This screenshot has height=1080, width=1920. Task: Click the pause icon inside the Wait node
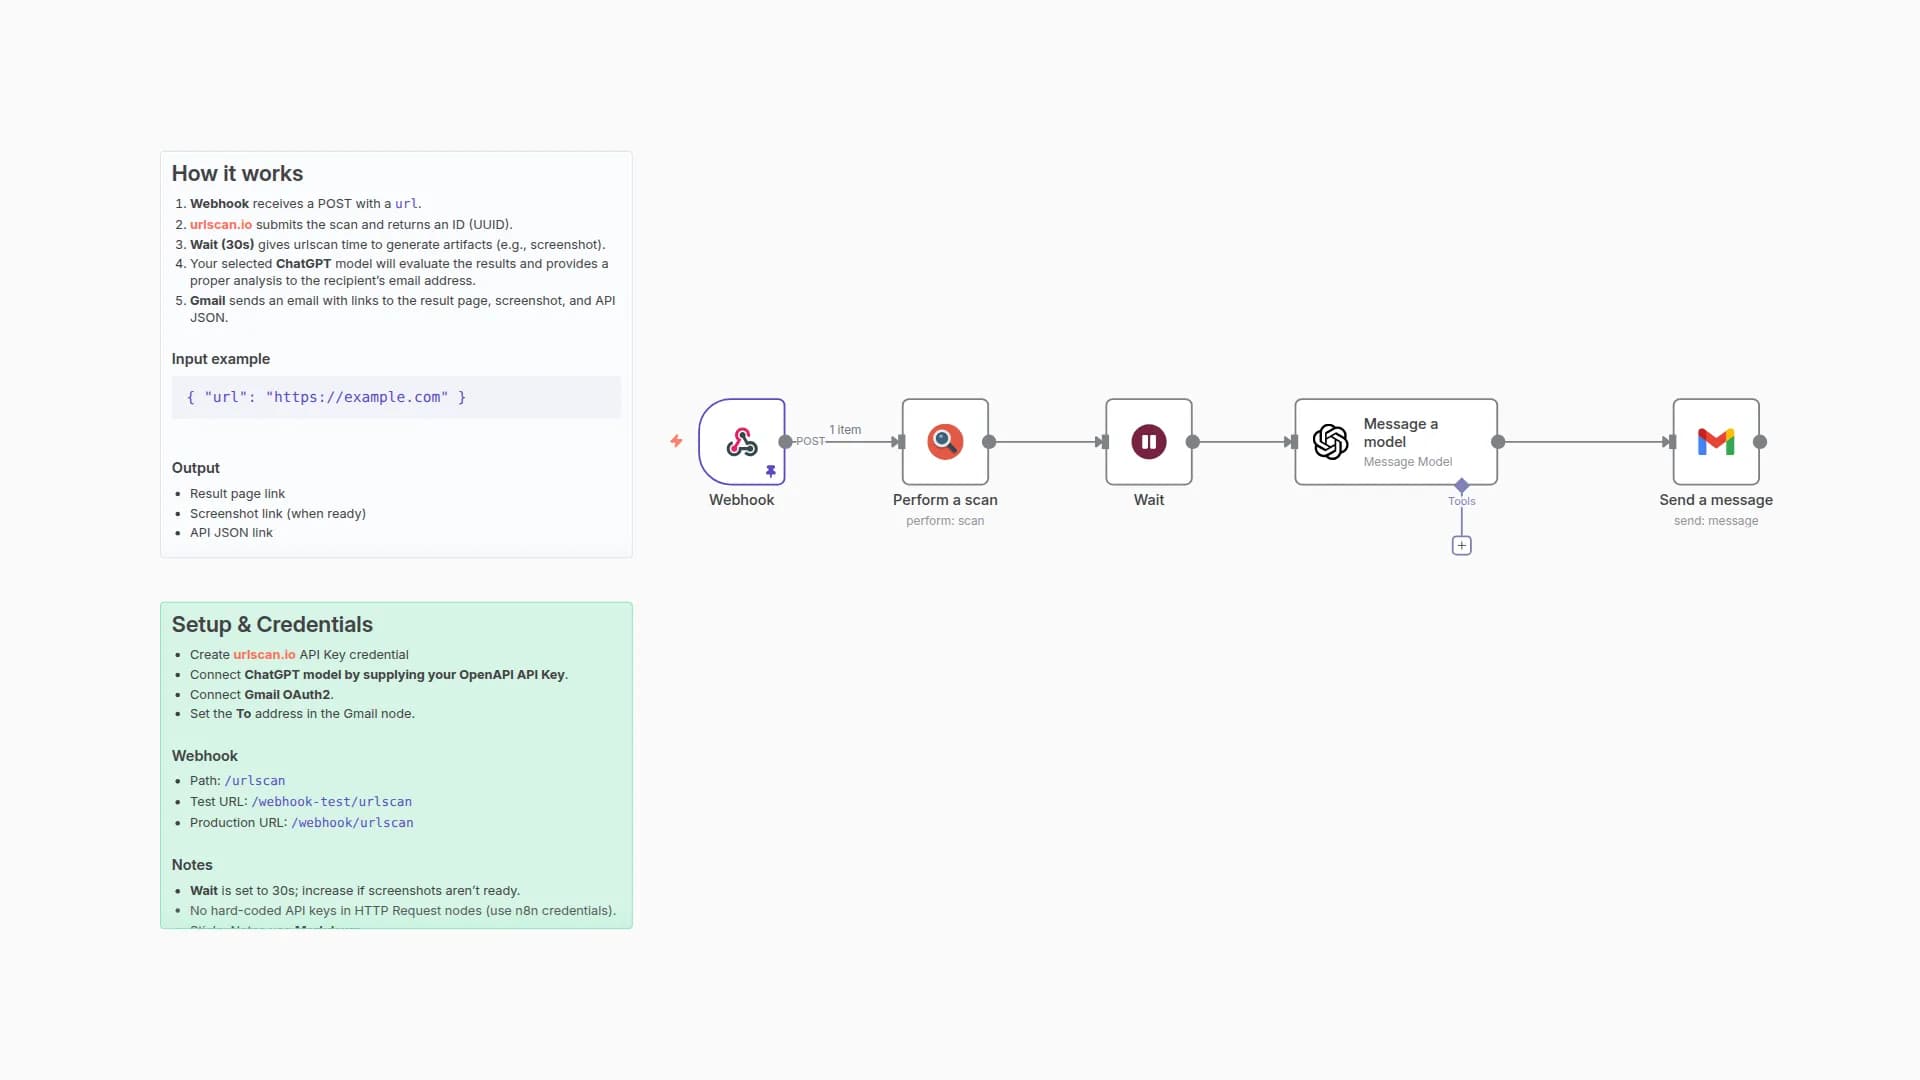click(1148, 441)
